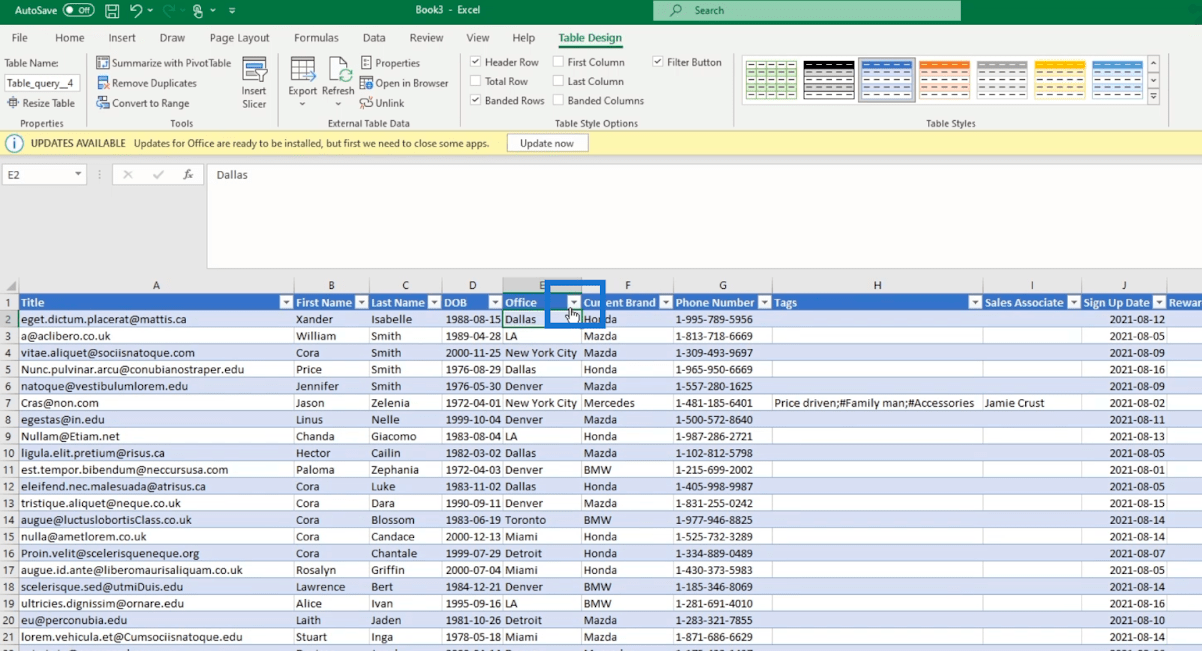1202x651 pixels.
Task: Enable the Banded Columns checkbox
Action: 559,100
